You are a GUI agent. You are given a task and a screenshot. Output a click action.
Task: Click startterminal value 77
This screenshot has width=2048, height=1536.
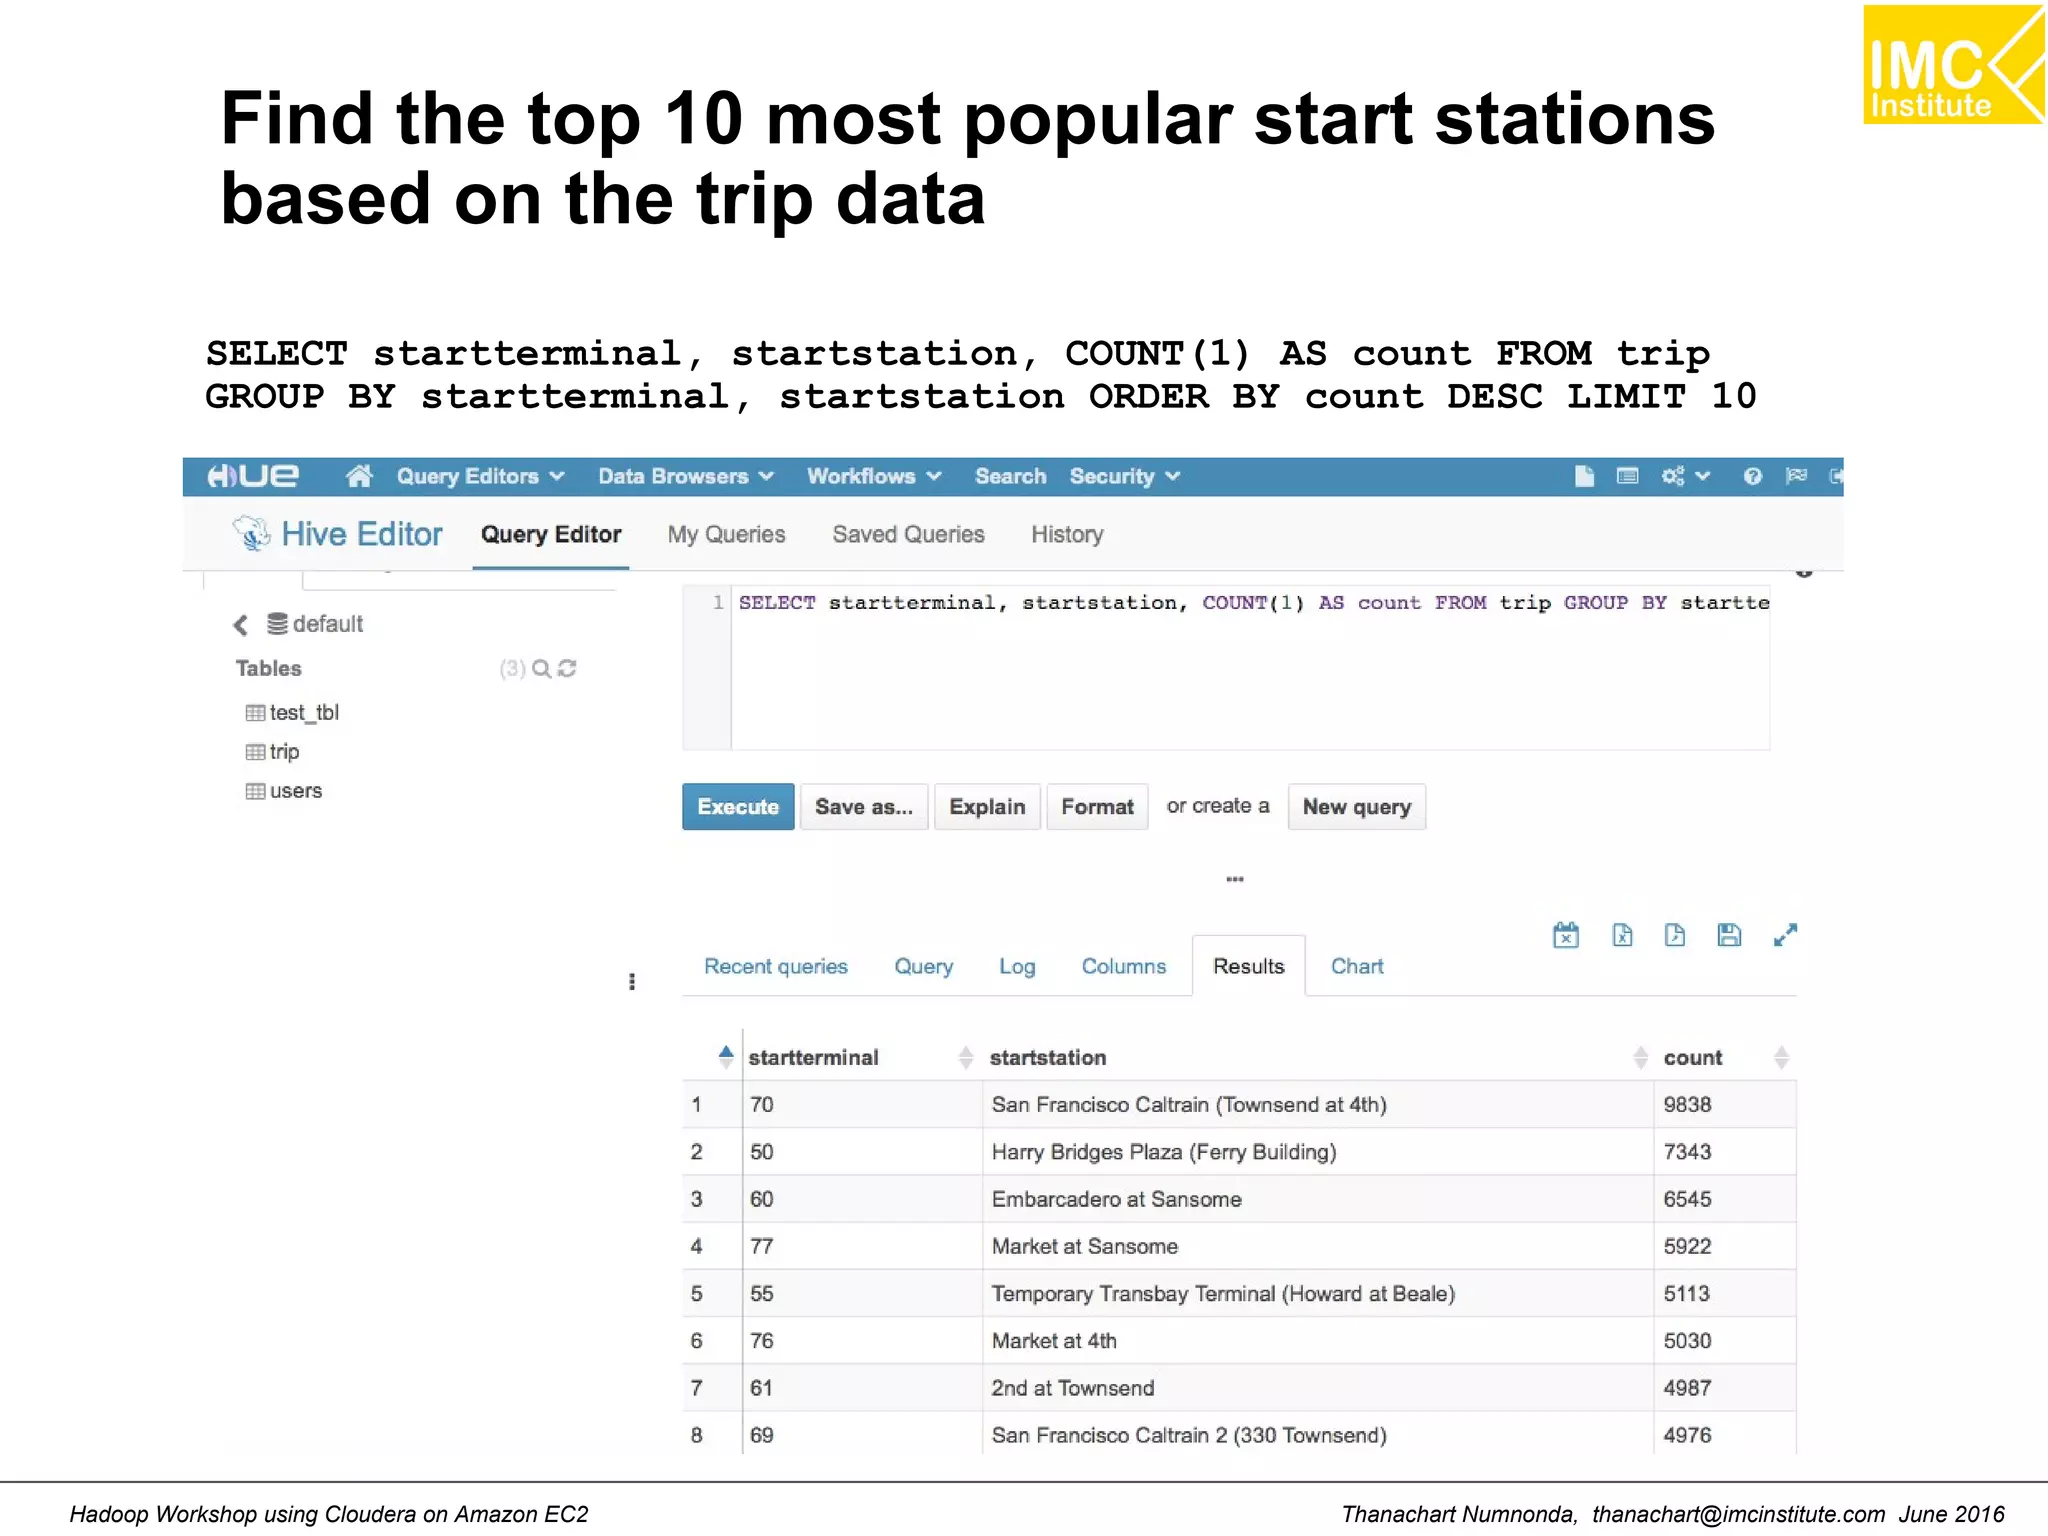click(762, 1247)
